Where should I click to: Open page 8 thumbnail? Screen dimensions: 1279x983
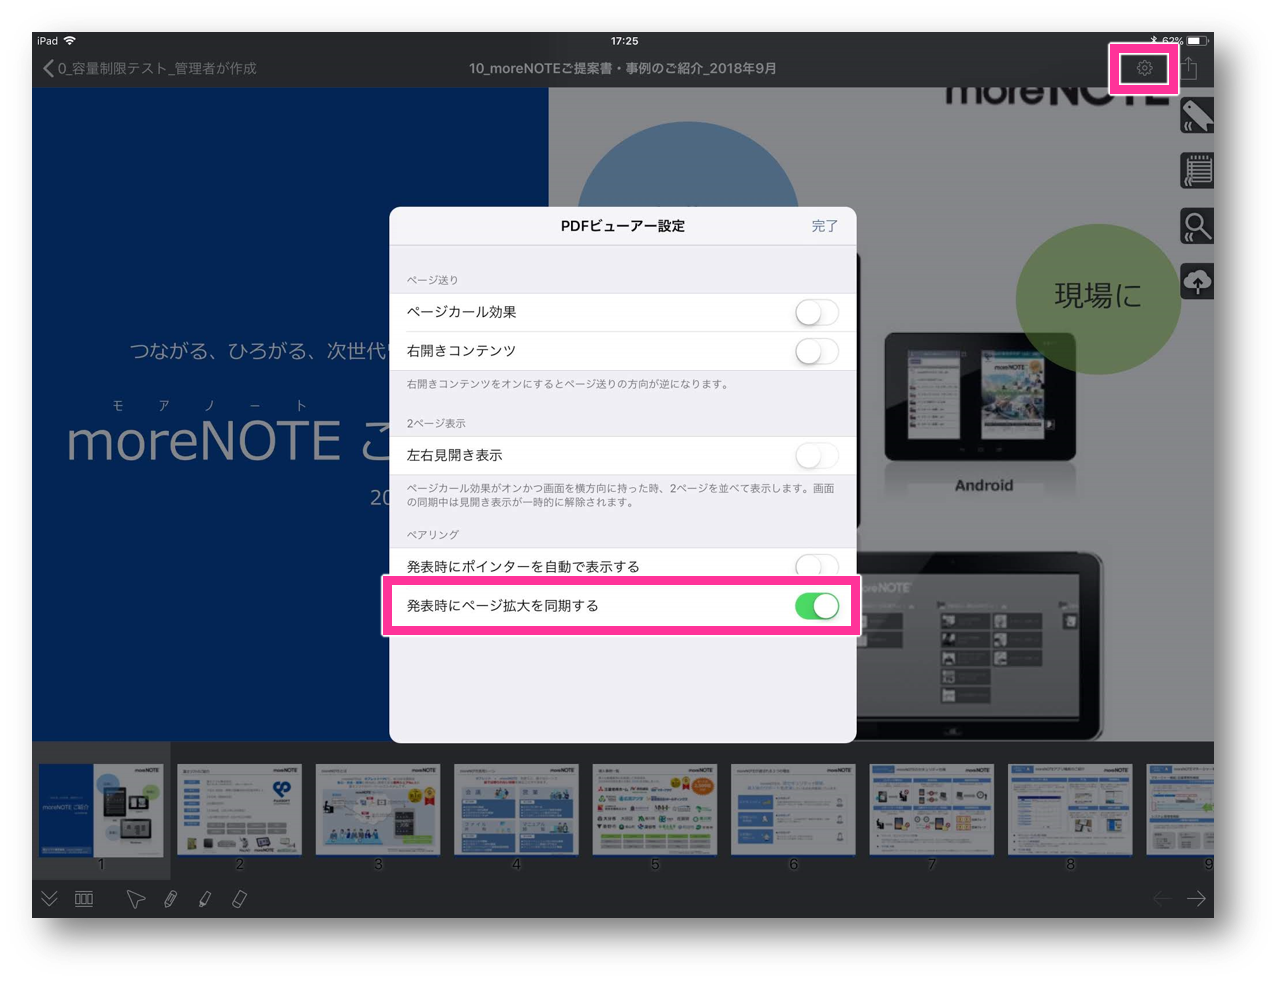[x=1070, y=811]
